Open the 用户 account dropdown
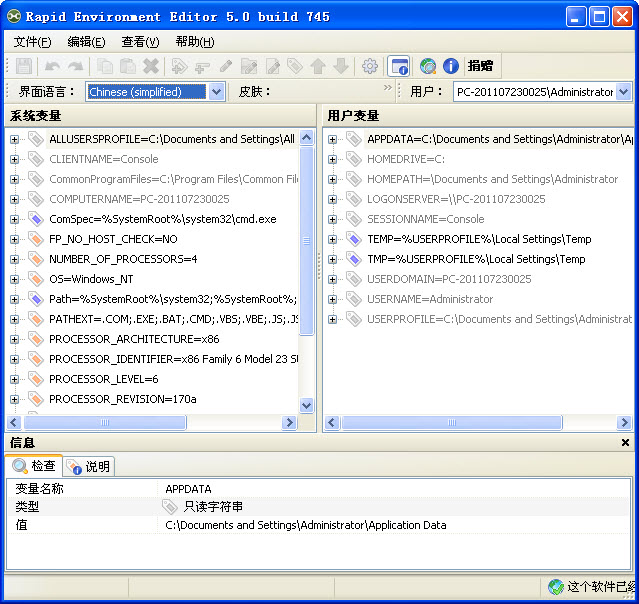Image resolution: width=639 pixels, height=604 pixels. point(624,92)
